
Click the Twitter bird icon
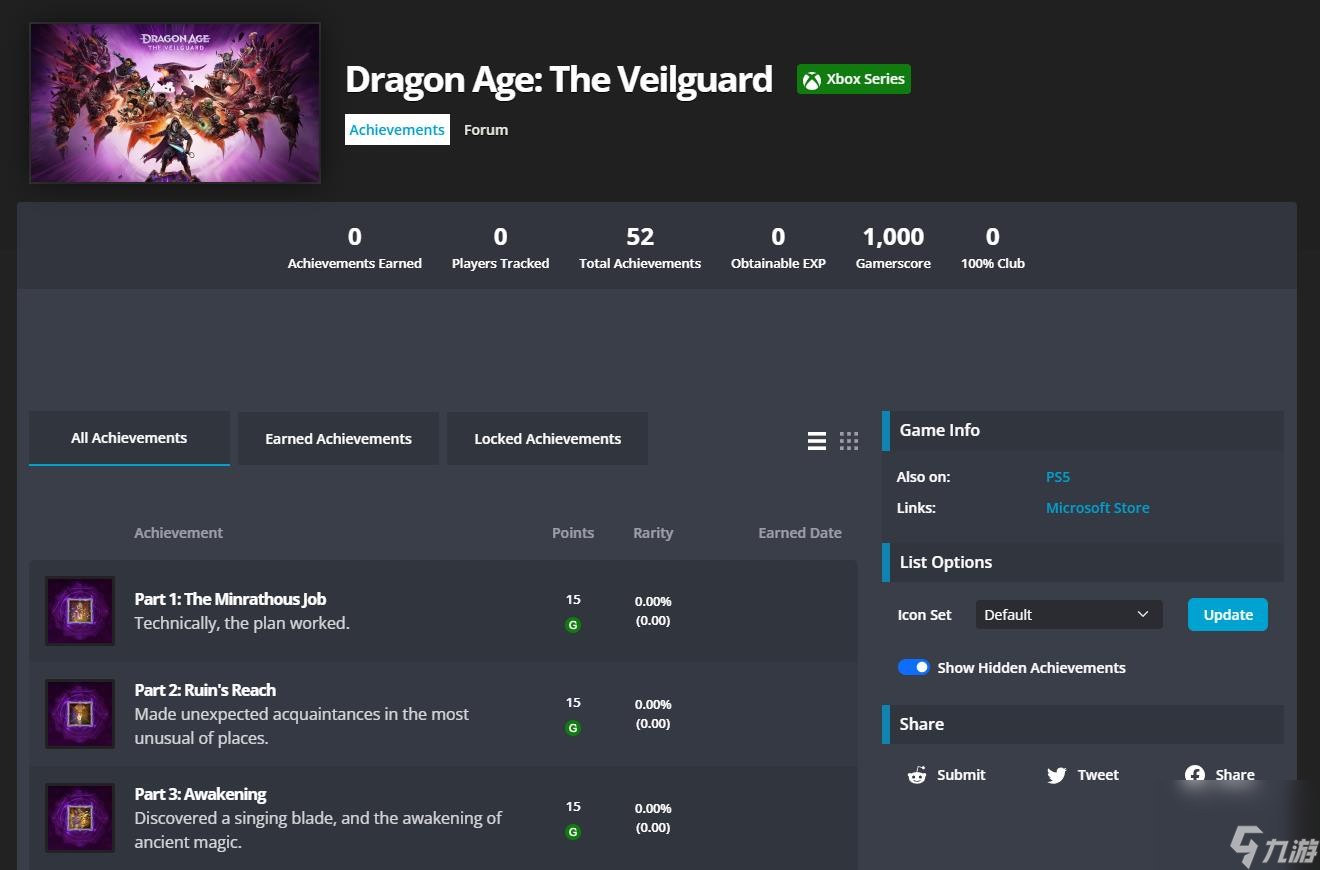(x=1057, y=775)
